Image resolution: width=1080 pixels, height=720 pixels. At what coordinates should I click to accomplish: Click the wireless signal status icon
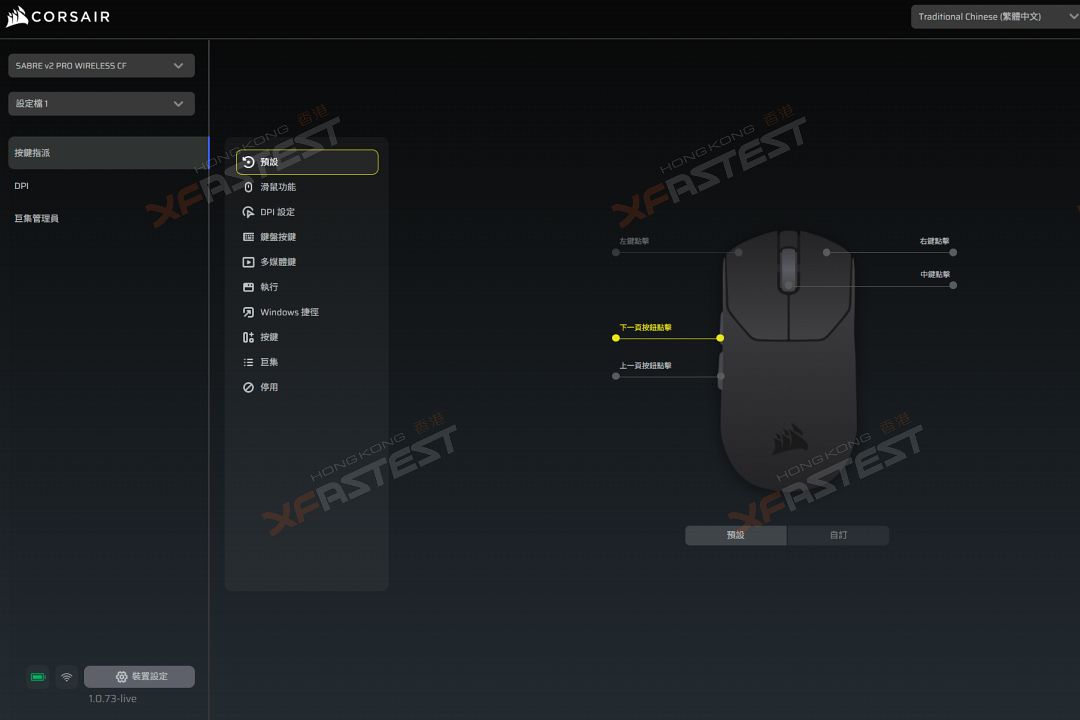pos(67,677)
